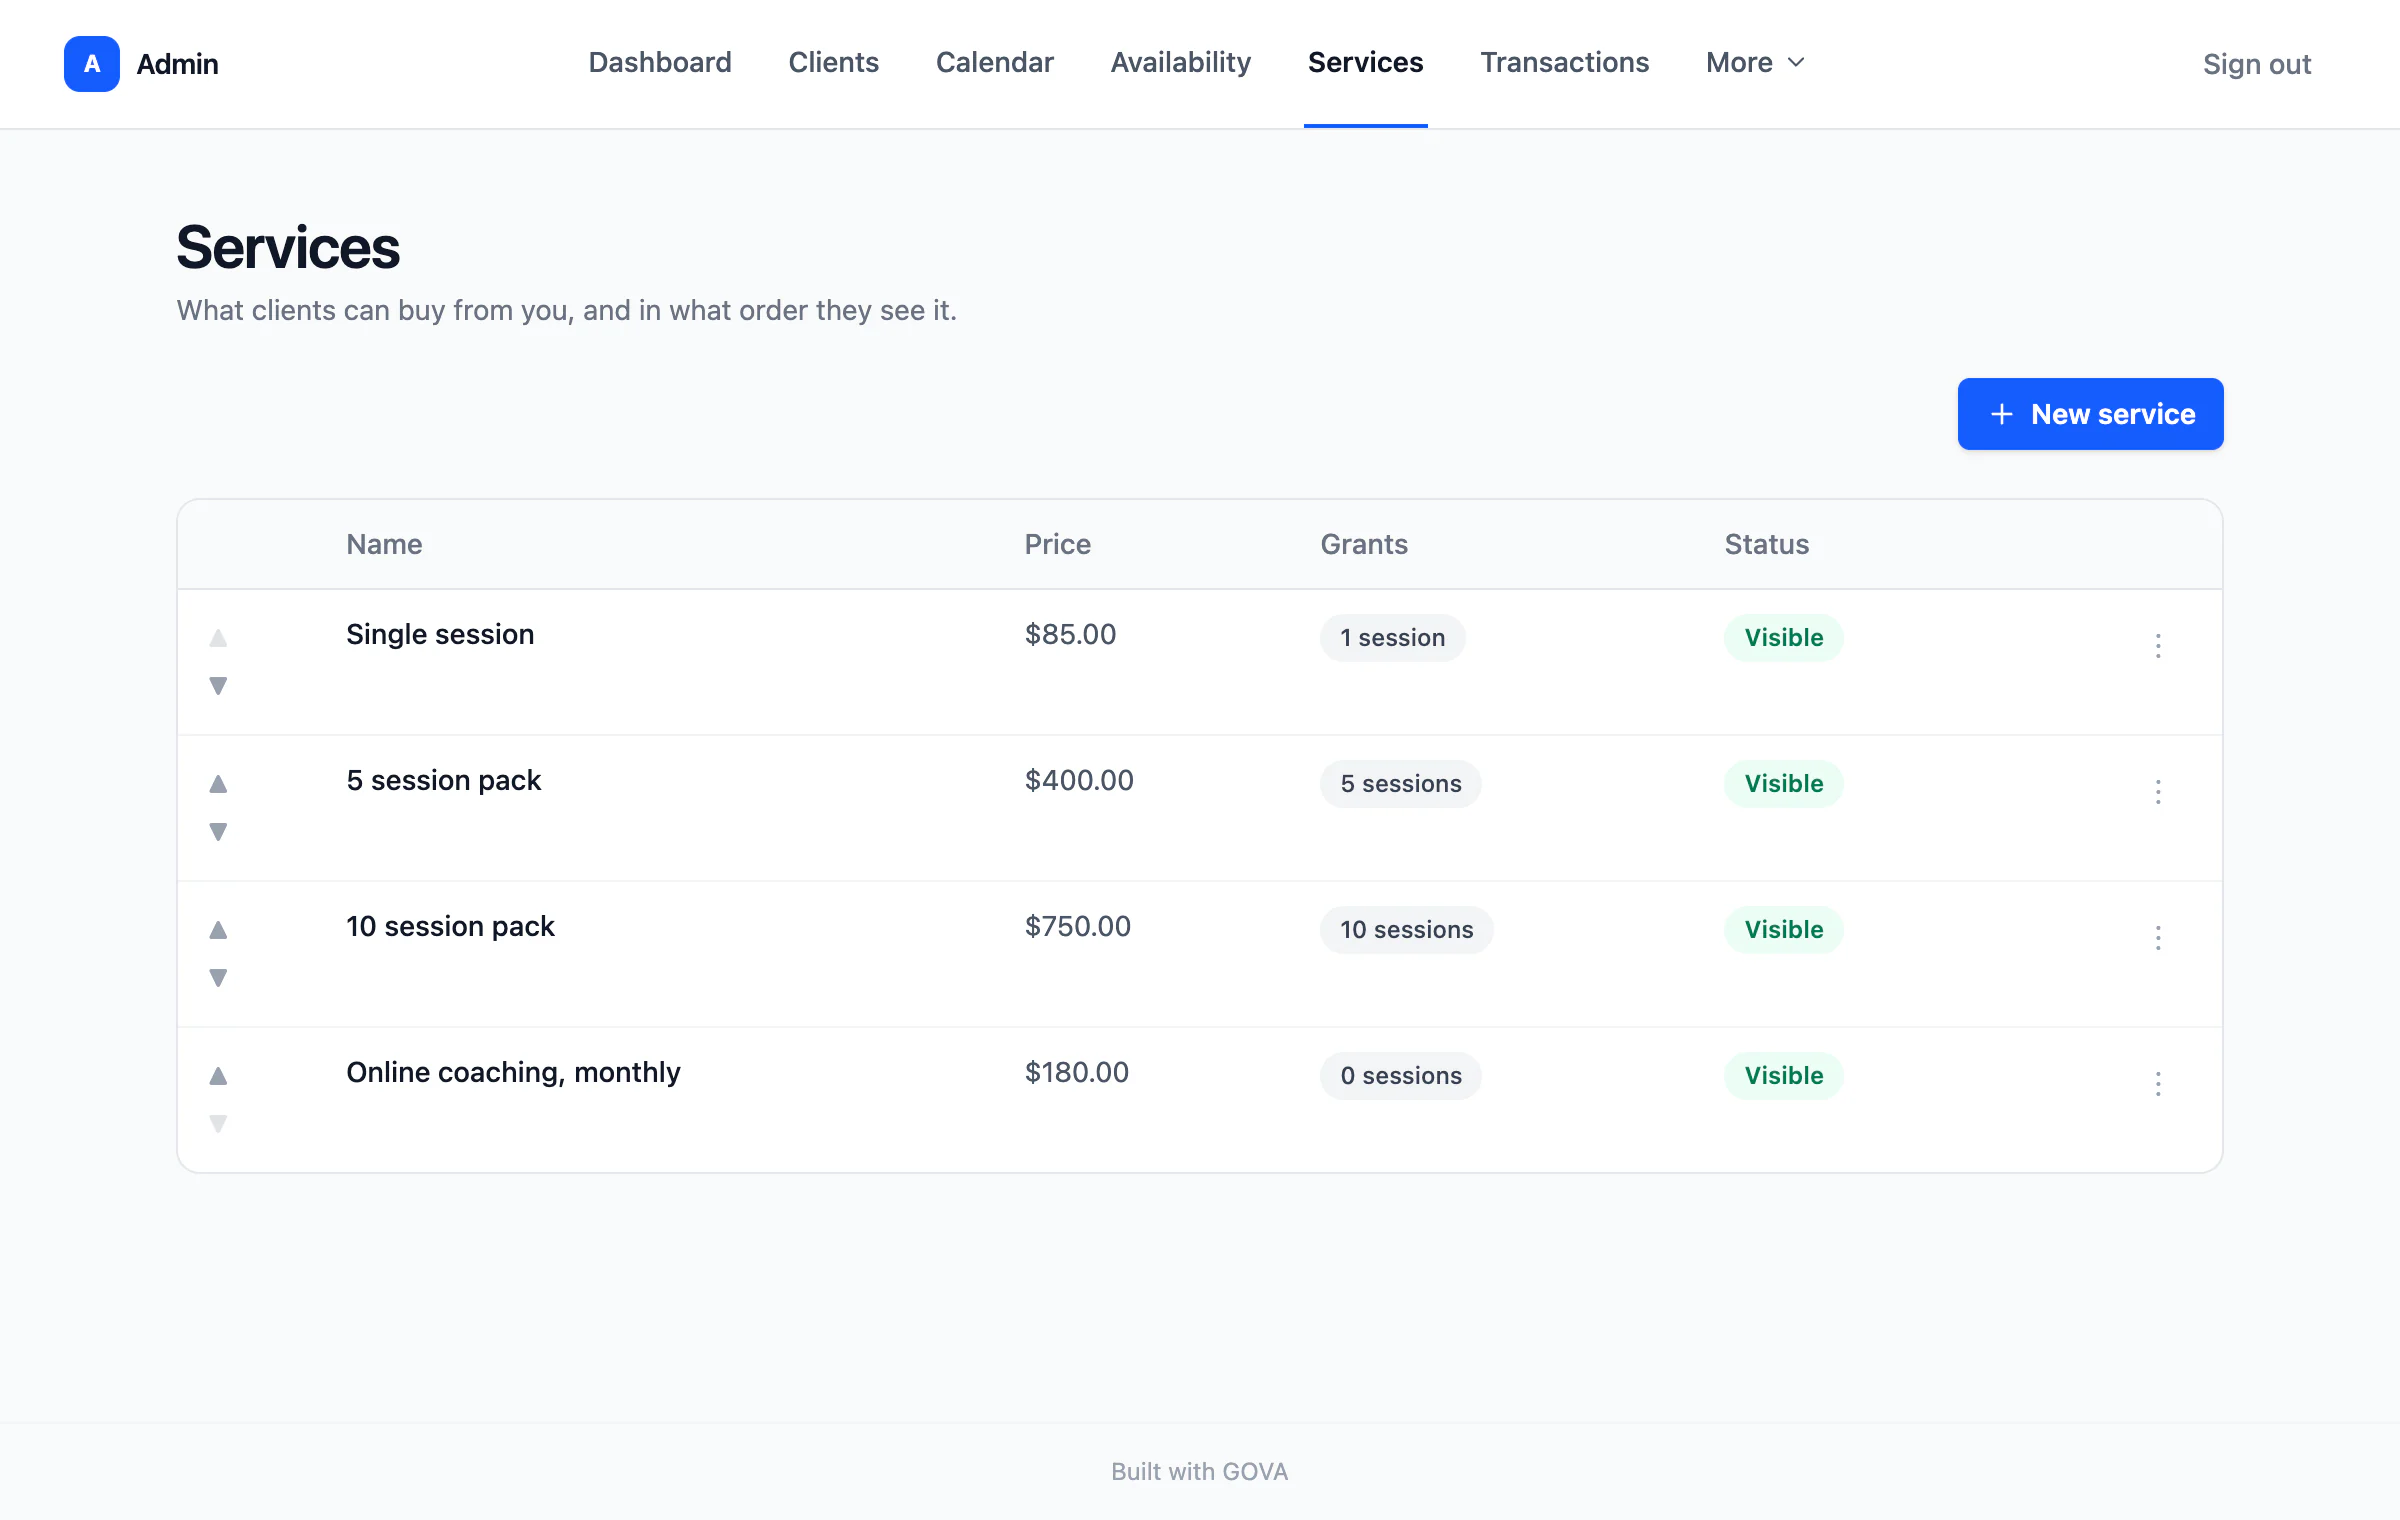Click the New service button
This screenshot has width=2400, height=1520.
point(2090,414)
